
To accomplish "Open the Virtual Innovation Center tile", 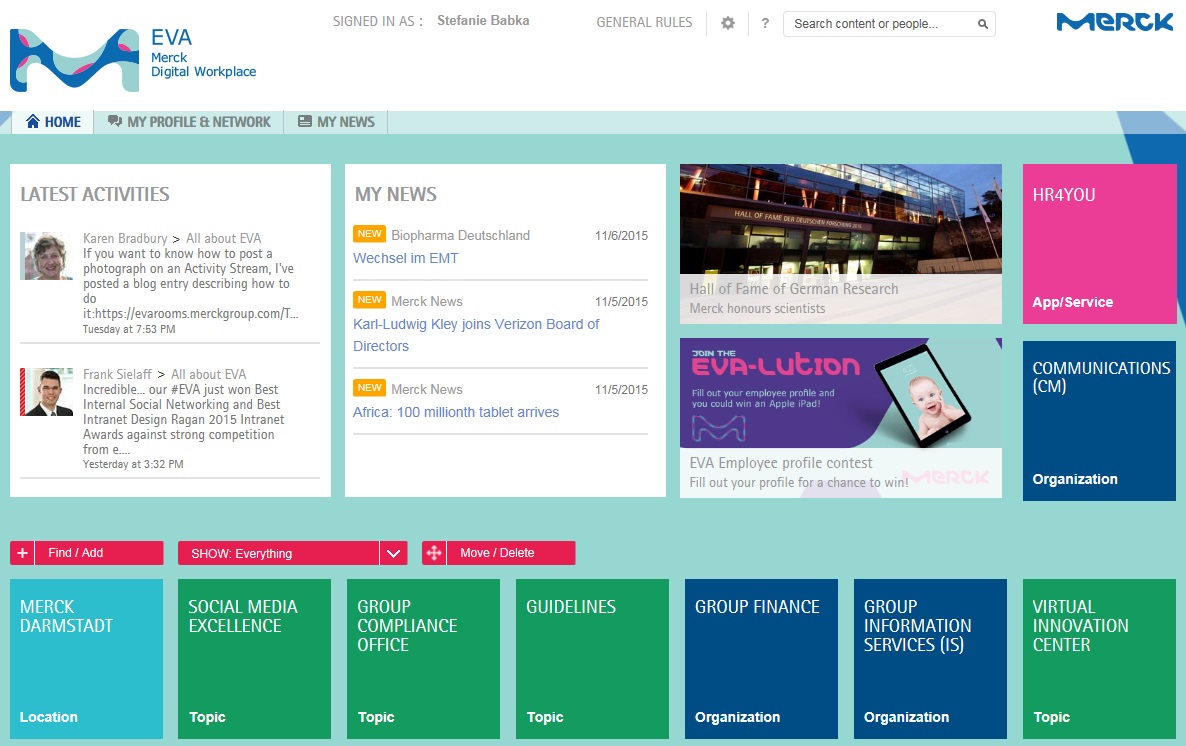I will click(x=1099, y=659).
